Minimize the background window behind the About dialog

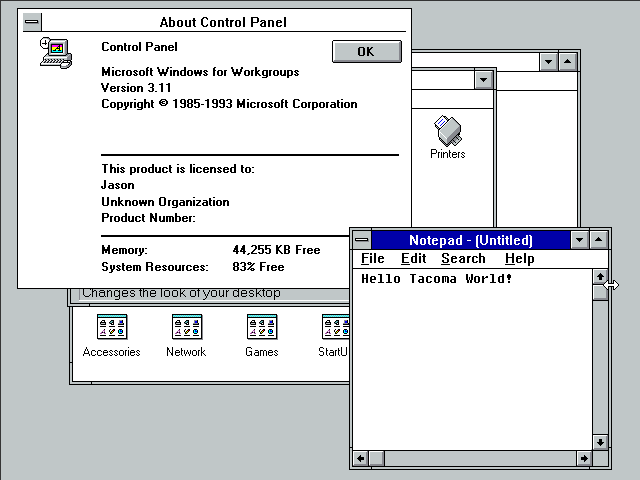click(549, 62)
